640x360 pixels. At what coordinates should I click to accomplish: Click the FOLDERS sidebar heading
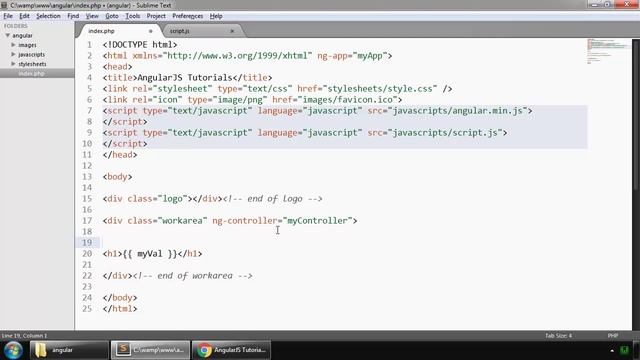(x=16, y=26)
